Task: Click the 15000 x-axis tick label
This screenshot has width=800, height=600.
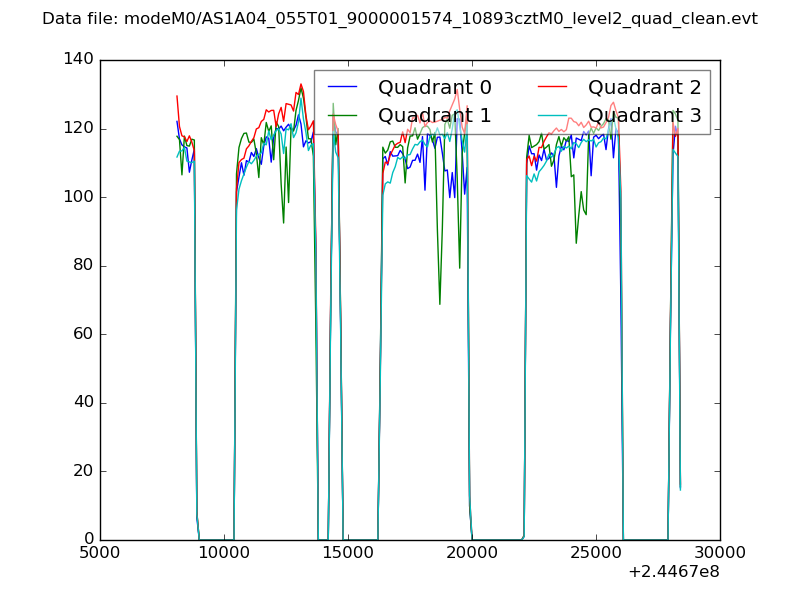Action: coord(348,552)
